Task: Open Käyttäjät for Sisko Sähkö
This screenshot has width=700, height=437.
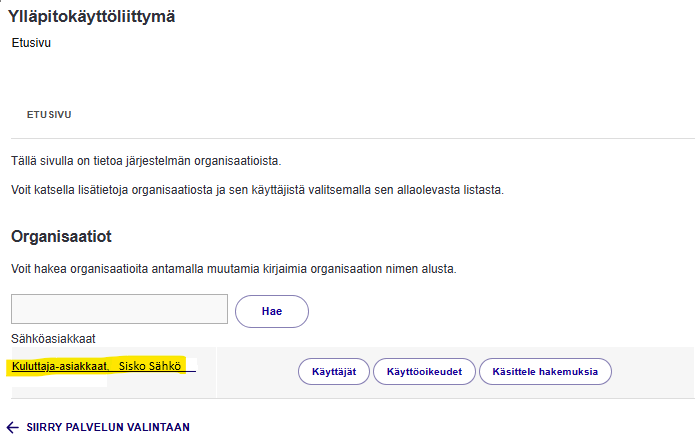Action: point(334,371)
